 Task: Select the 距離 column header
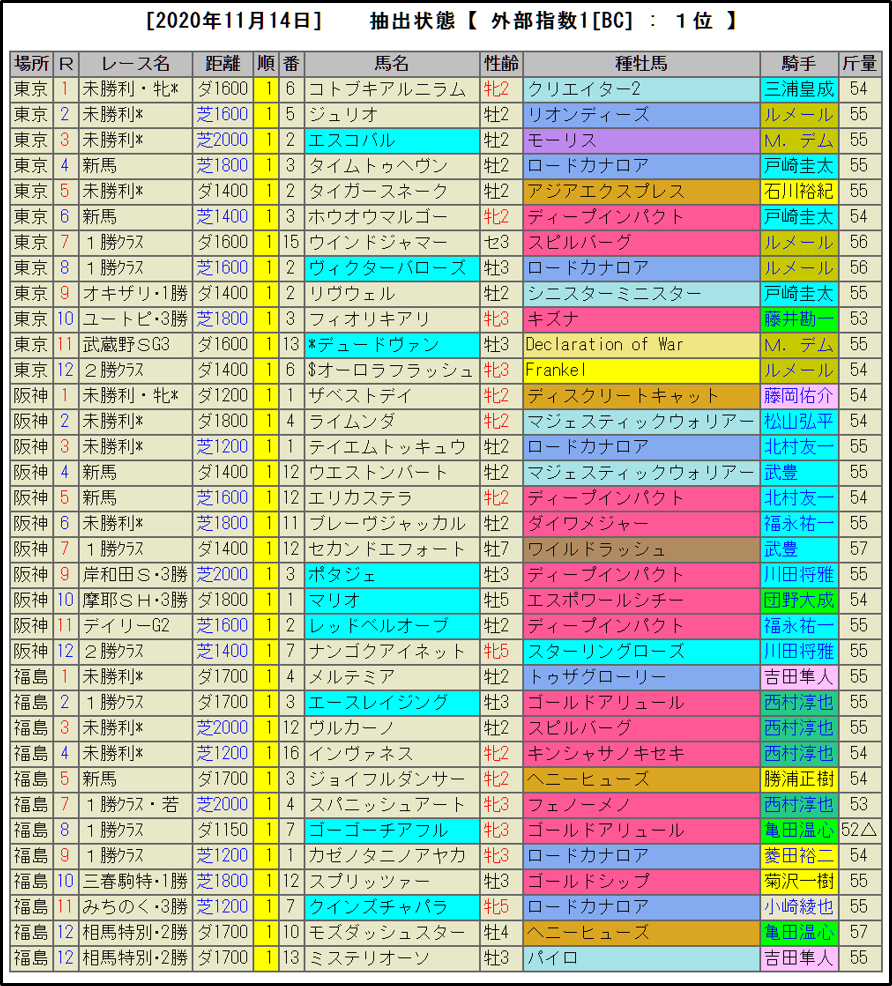click(x=222, y=64)
